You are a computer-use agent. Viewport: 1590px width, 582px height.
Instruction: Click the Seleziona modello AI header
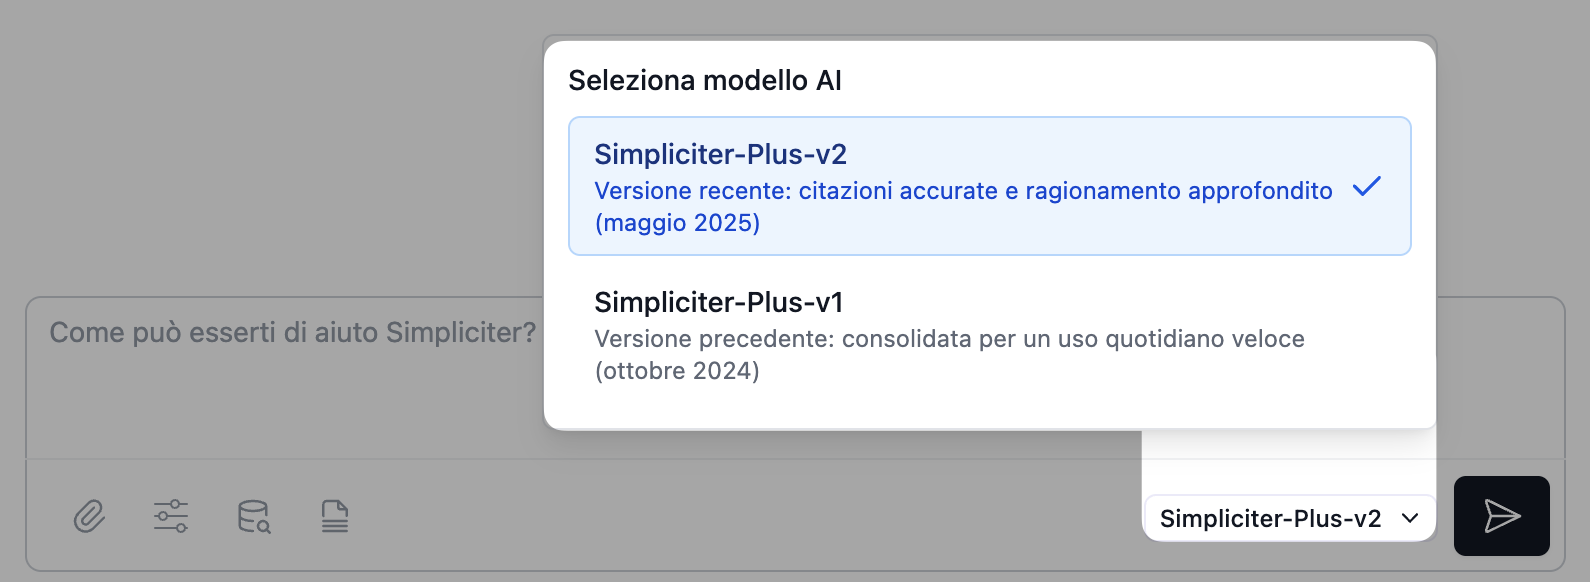705,81
